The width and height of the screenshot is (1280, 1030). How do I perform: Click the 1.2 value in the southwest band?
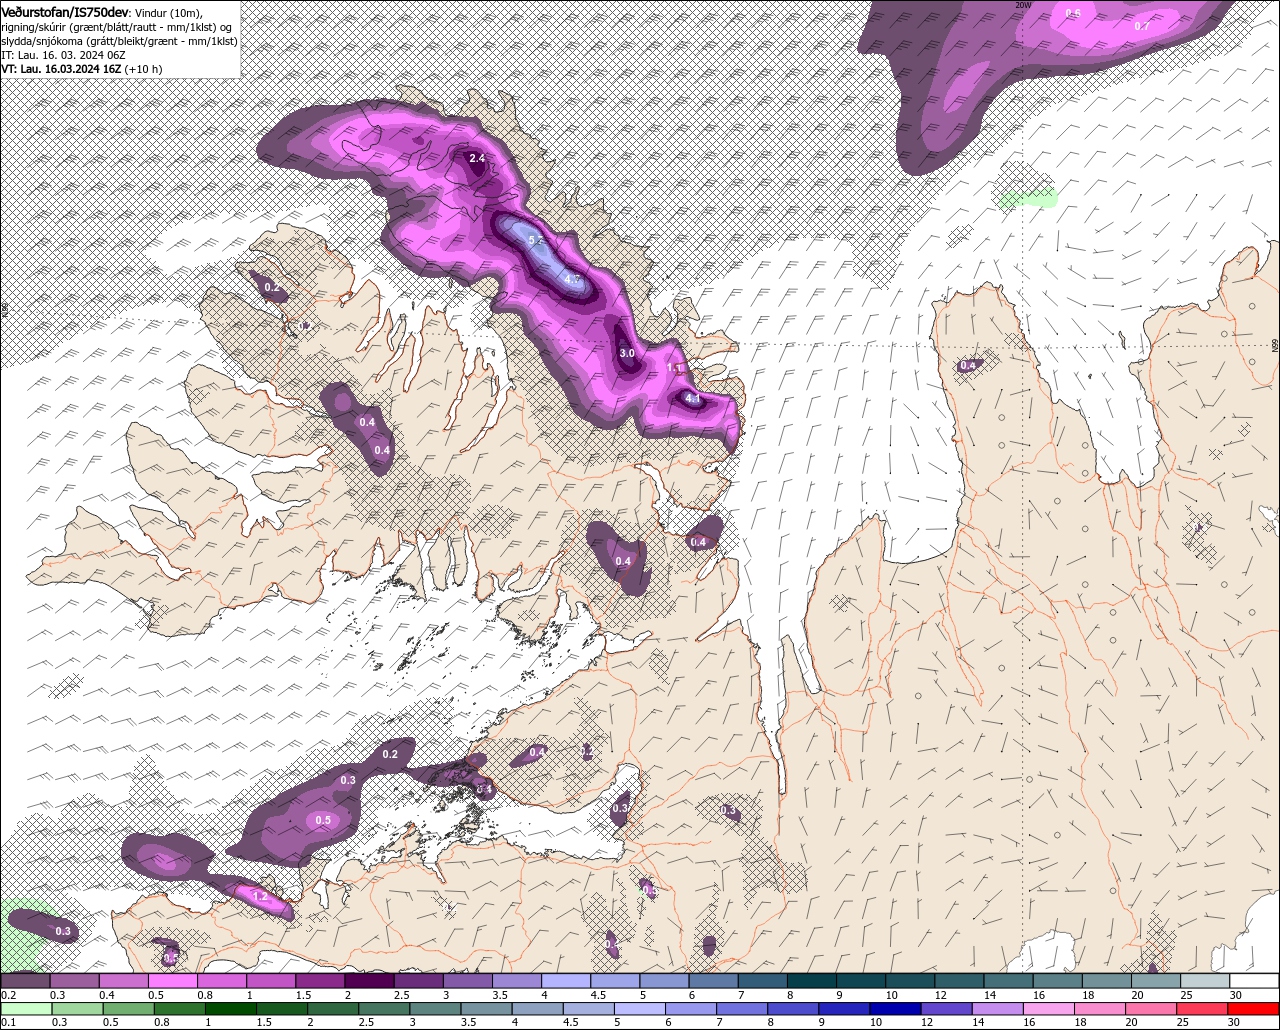coord(260,897)
